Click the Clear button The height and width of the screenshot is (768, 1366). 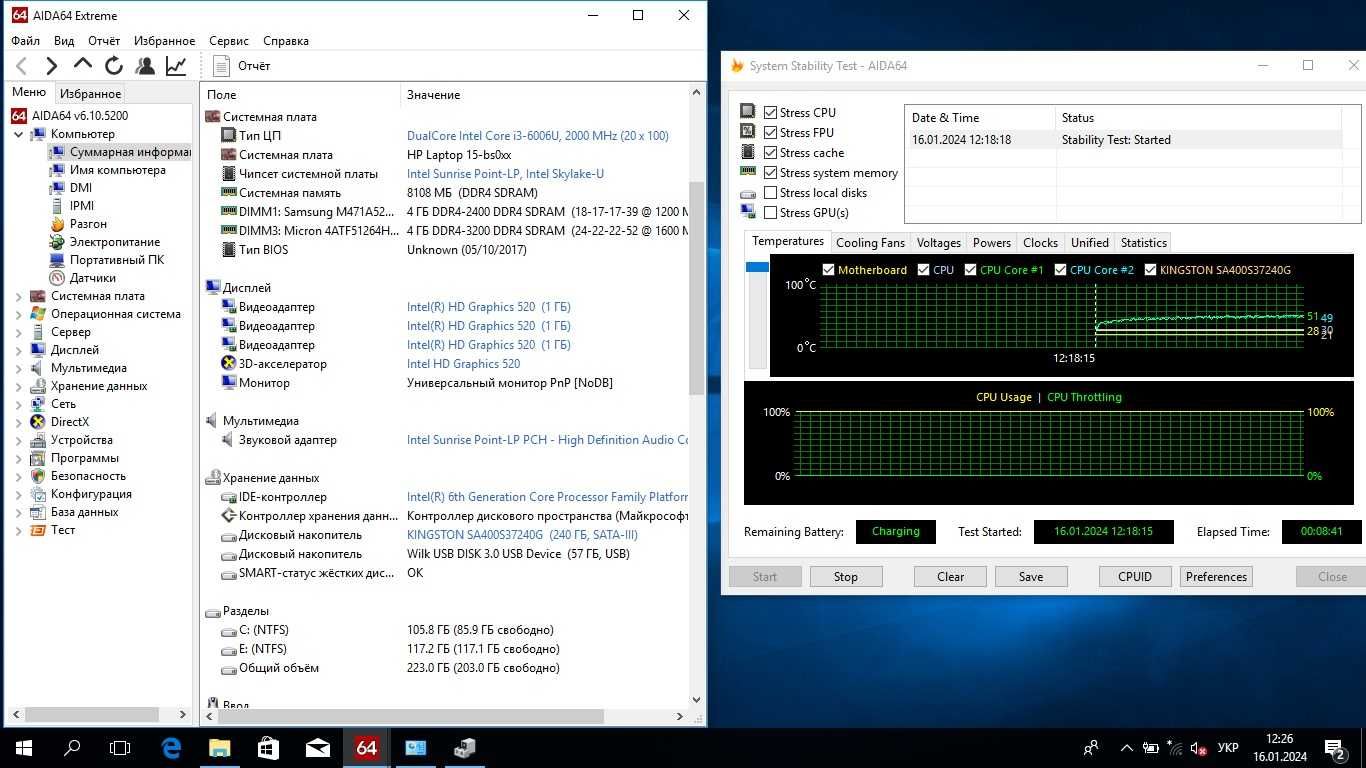tap(950, 577)
